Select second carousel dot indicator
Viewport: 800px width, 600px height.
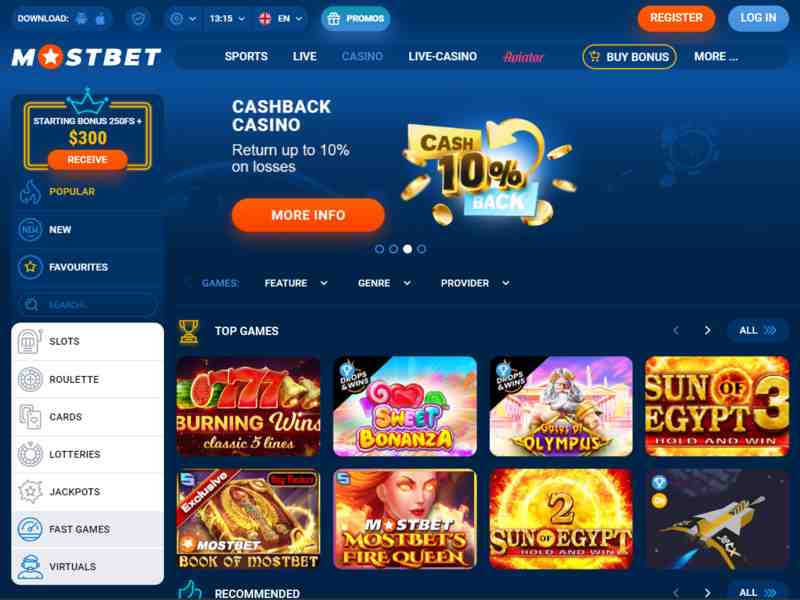coord(393,249)
